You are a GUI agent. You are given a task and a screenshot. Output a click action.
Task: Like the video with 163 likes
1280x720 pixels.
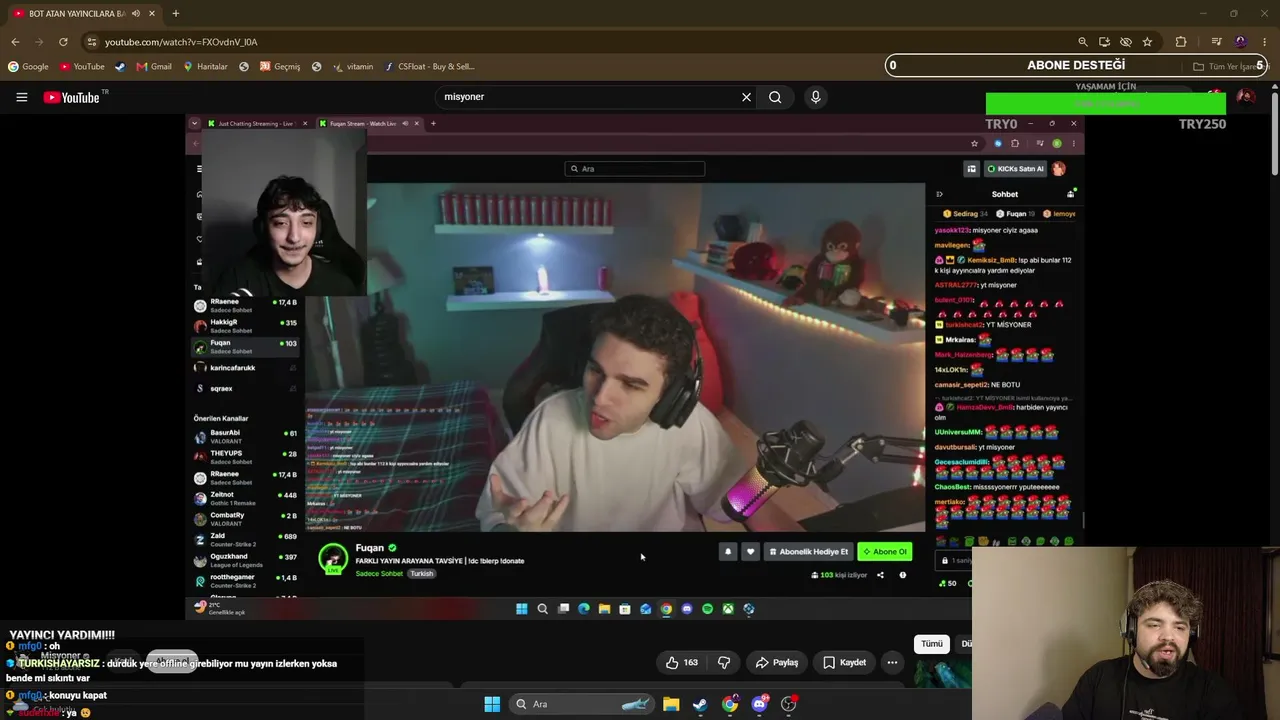tap(681, 662)
